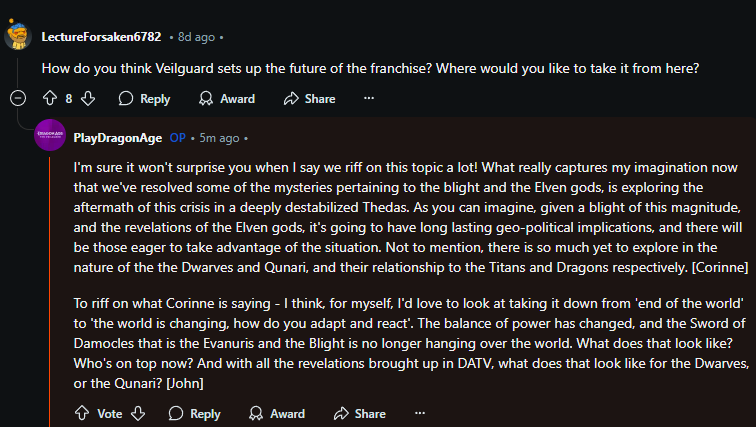The height and width of the screenshot is (427, 756).
Task: Share the PlayDragonAge comment
Action: (359, 414)
